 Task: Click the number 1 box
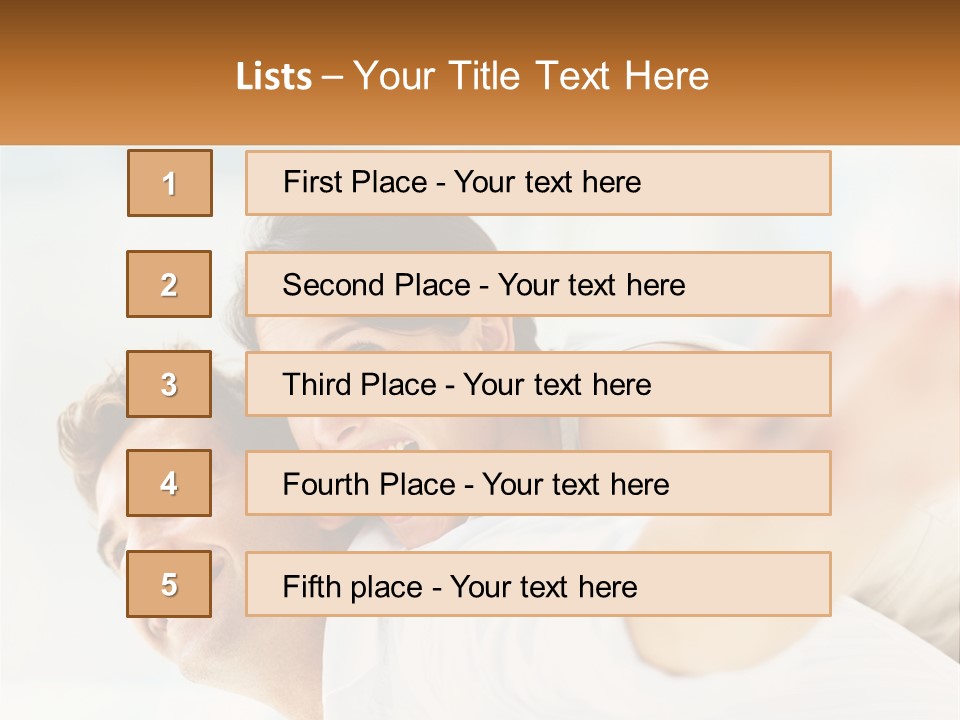[169, 183]
